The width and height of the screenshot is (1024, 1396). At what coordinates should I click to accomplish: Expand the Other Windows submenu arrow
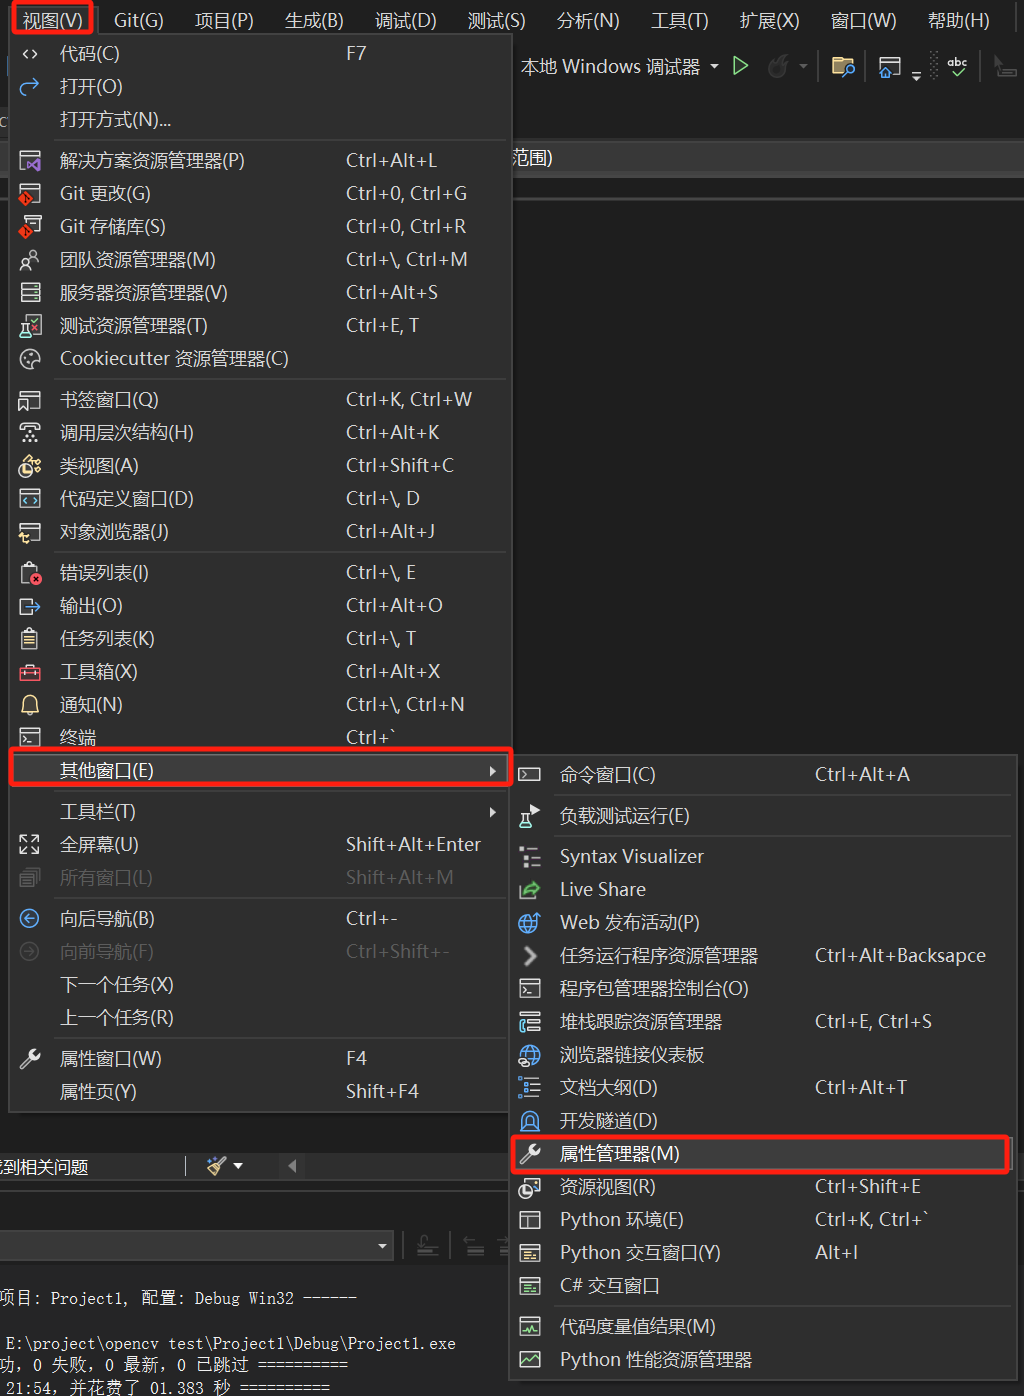pos(492,771)
